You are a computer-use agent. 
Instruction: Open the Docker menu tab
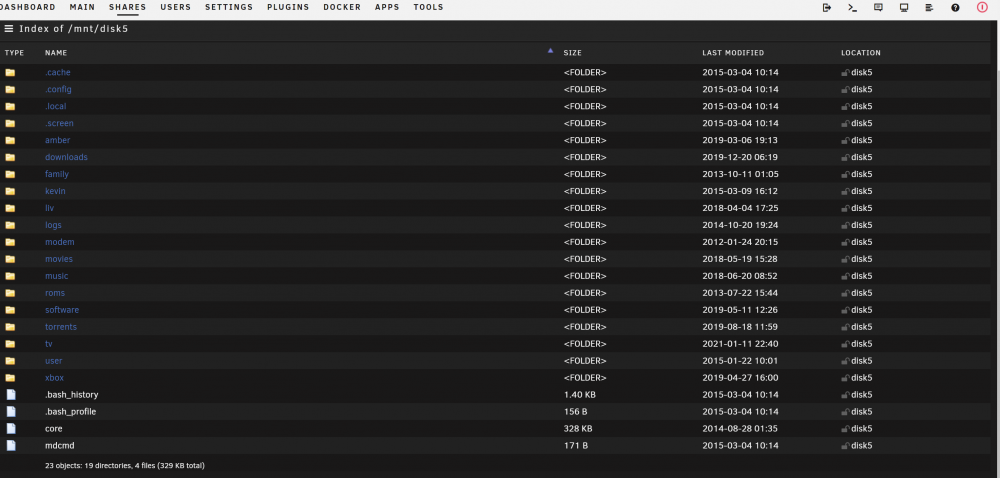click(342, 7)
